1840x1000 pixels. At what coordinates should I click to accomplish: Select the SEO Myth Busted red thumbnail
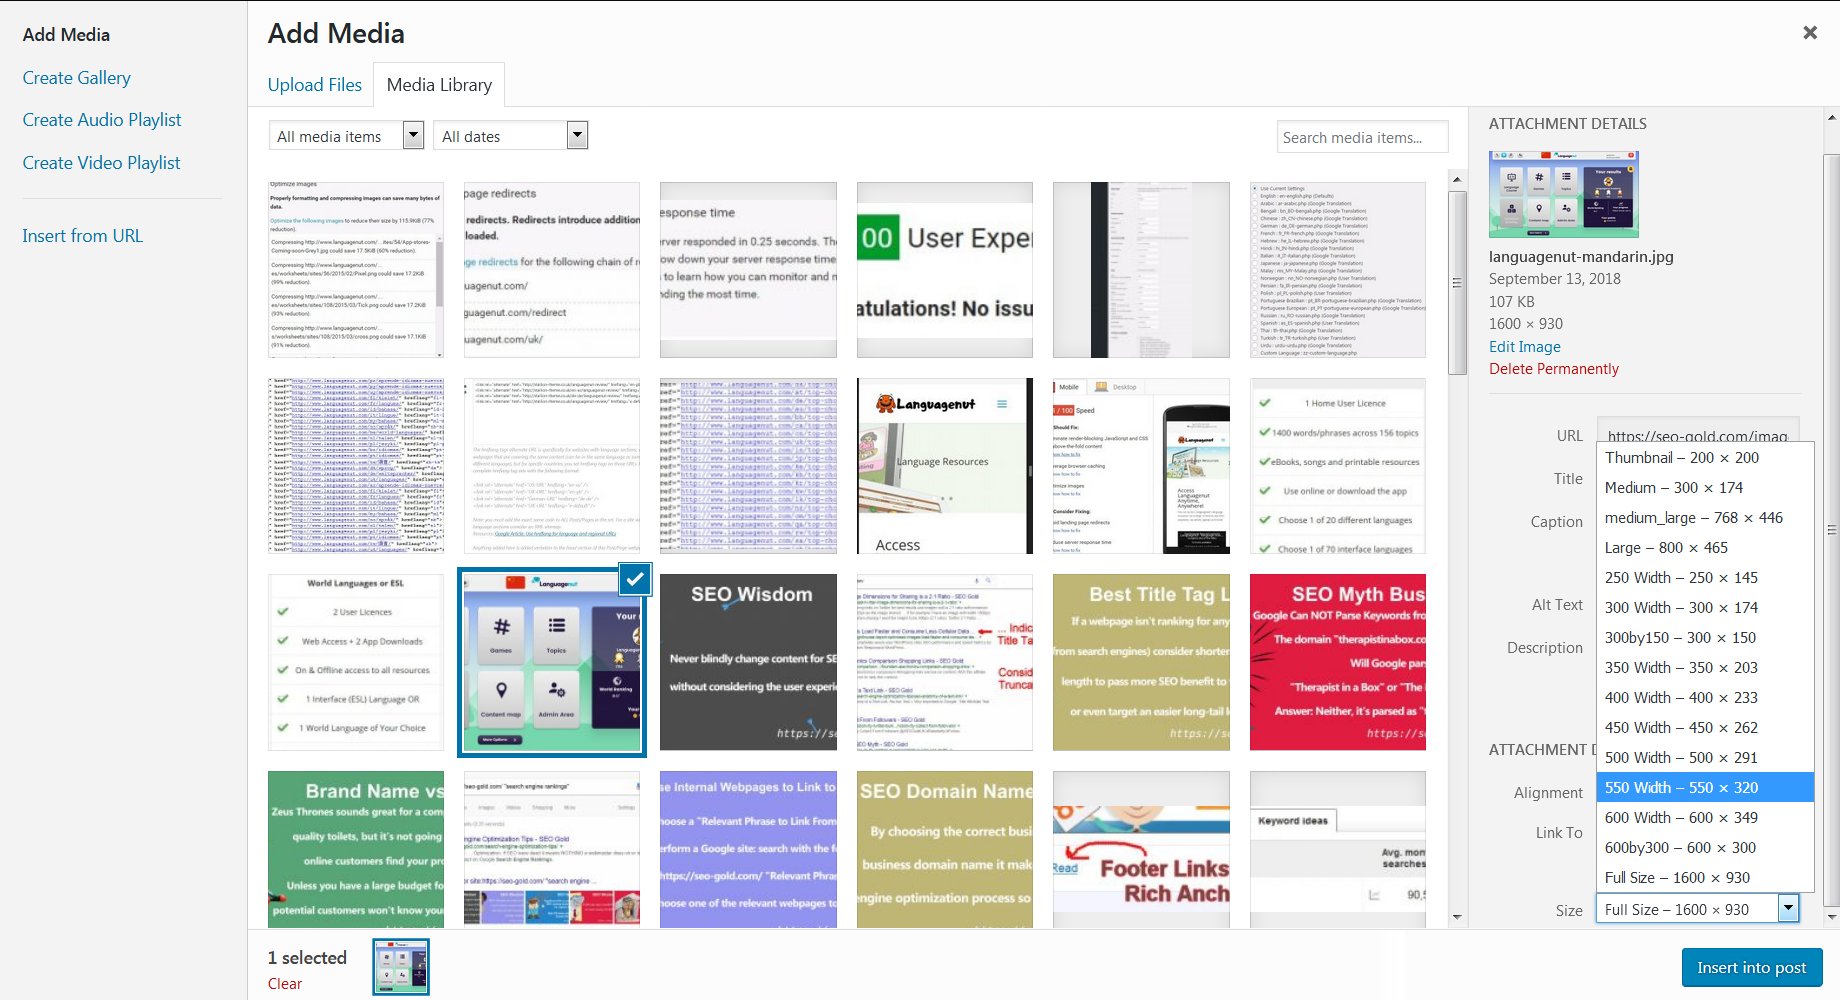pyautogui.click(x=1338, y=662)
